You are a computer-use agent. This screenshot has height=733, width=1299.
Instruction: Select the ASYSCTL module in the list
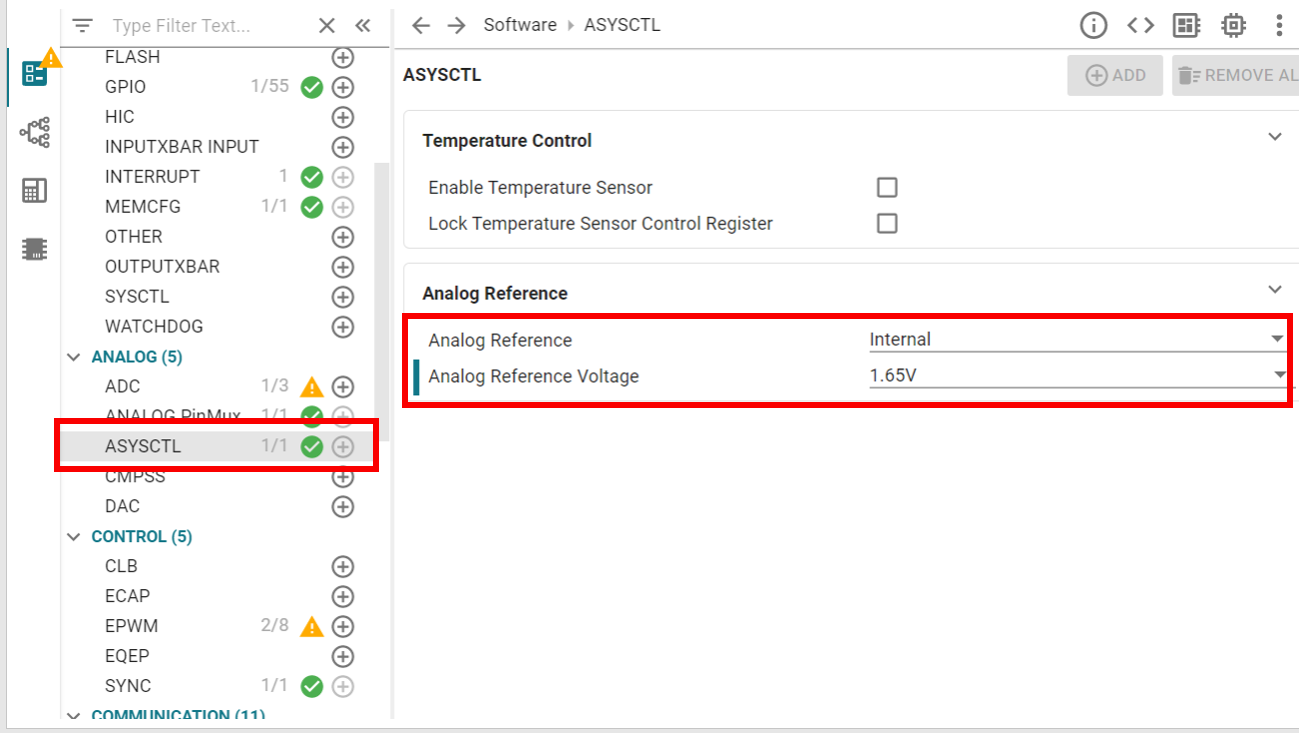click(x=143, y=446)
